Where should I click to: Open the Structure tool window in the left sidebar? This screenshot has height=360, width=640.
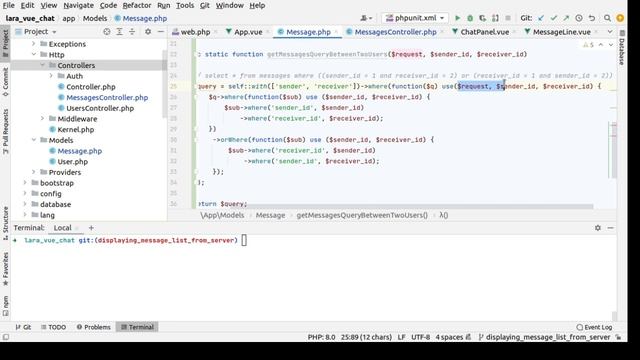tap(5, 223)
